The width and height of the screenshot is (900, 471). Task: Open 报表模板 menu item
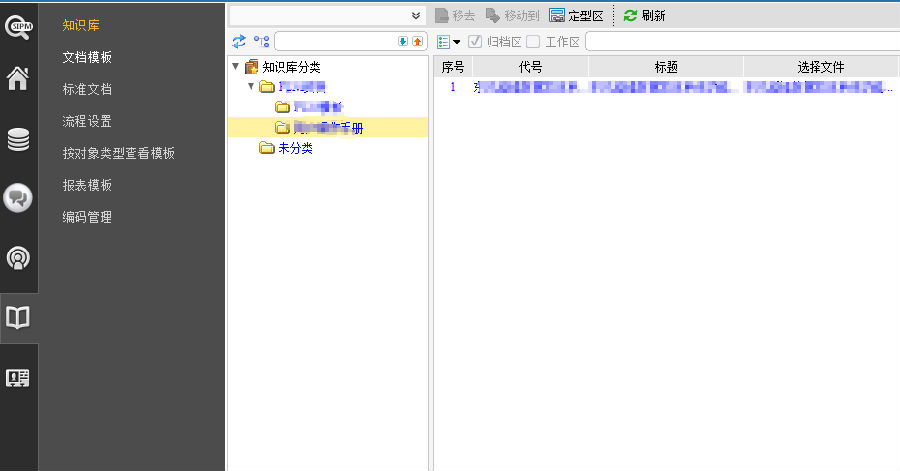[x=87, y=185]
